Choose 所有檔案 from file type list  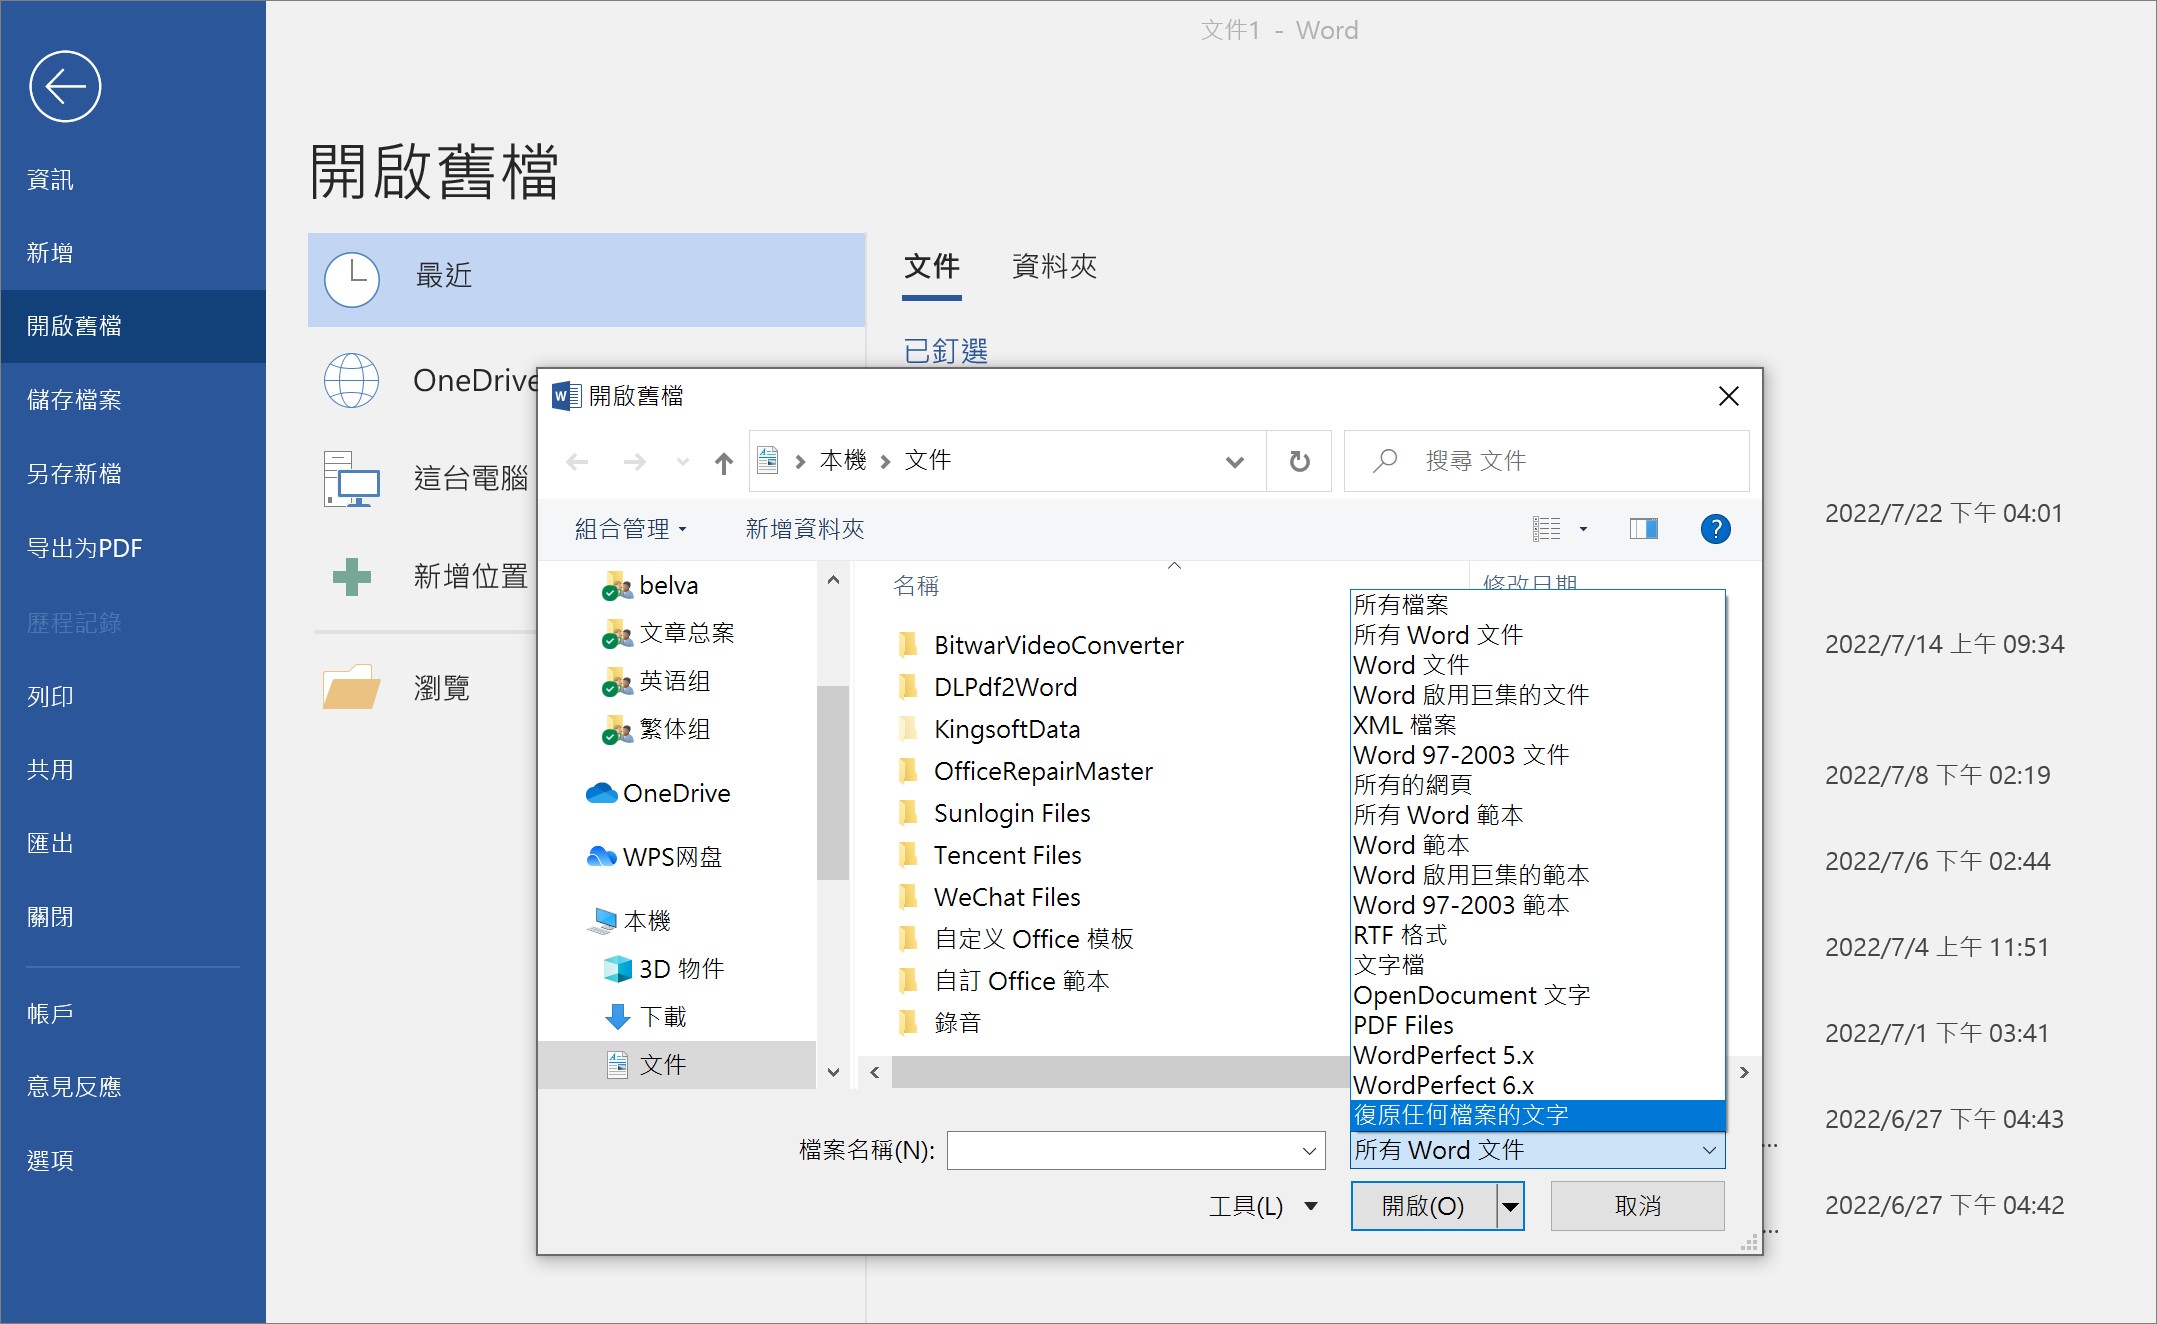point(1537,606)
